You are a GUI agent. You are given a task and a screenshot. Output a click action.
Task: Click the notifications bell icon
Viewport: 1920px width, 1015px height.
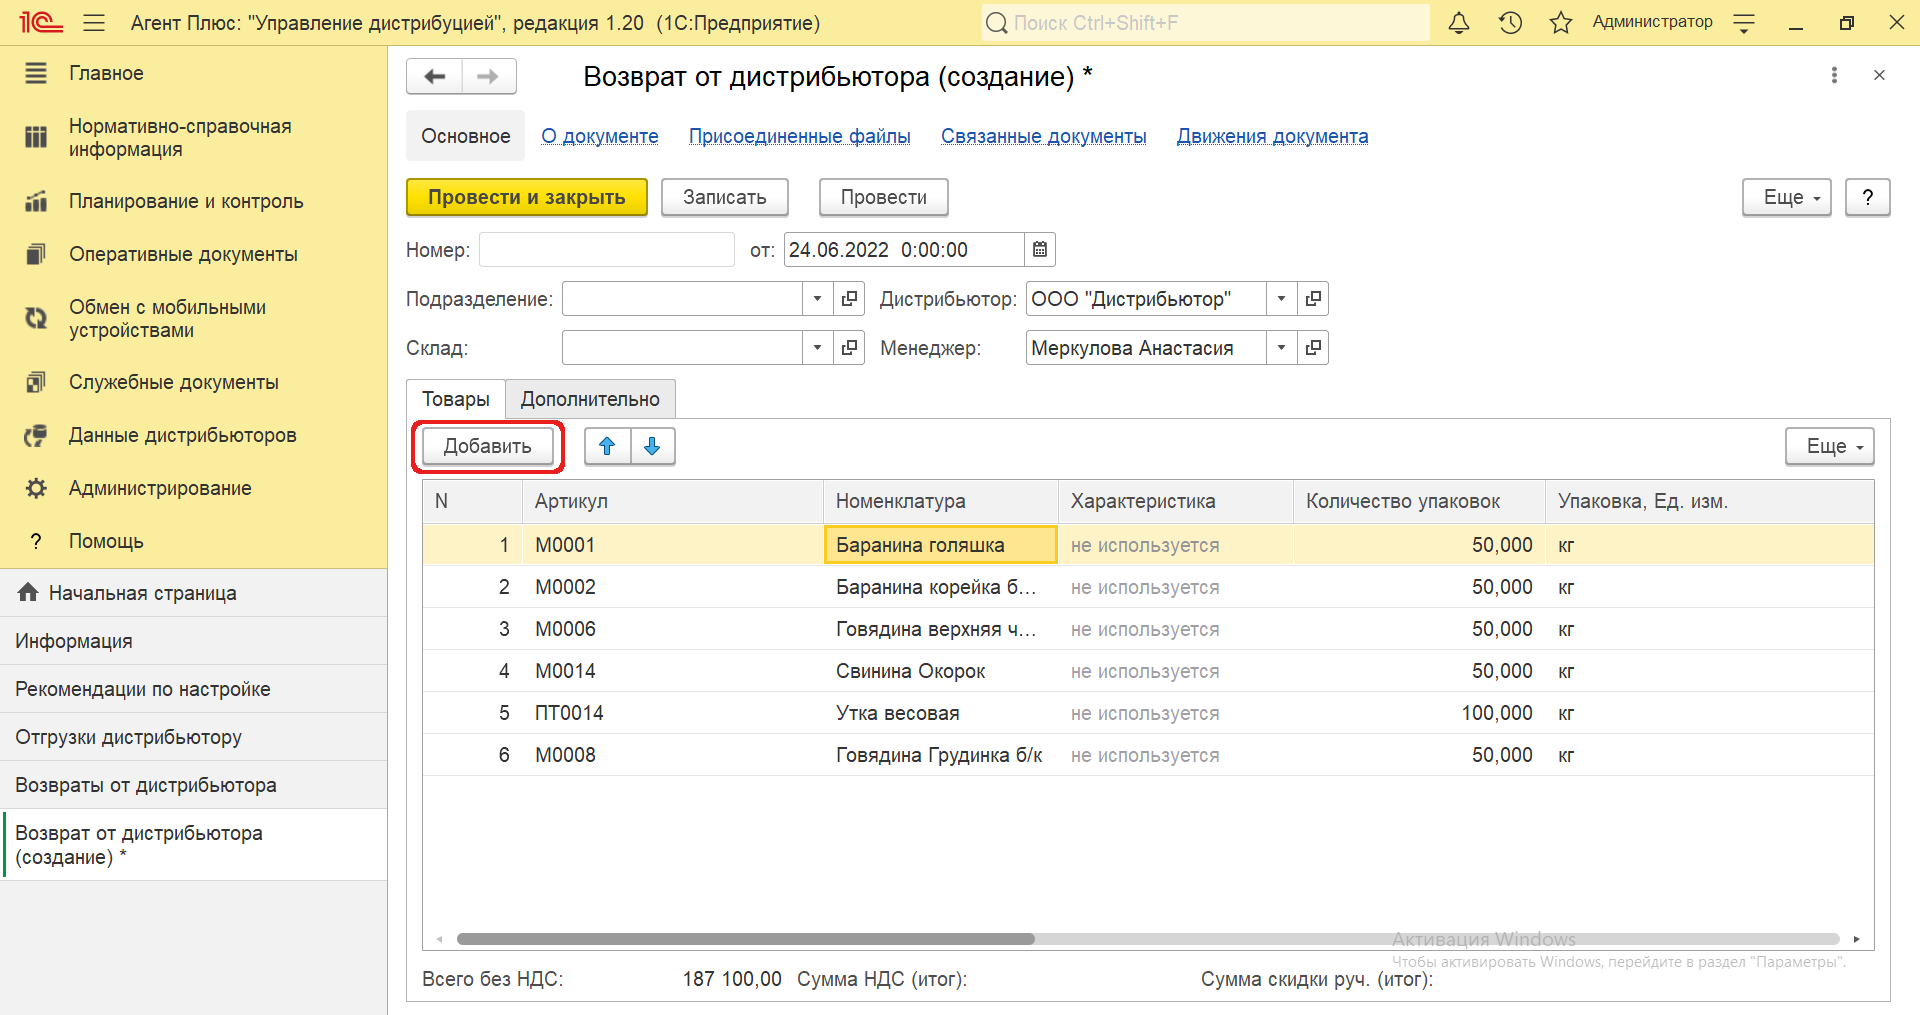[1459, 22]
